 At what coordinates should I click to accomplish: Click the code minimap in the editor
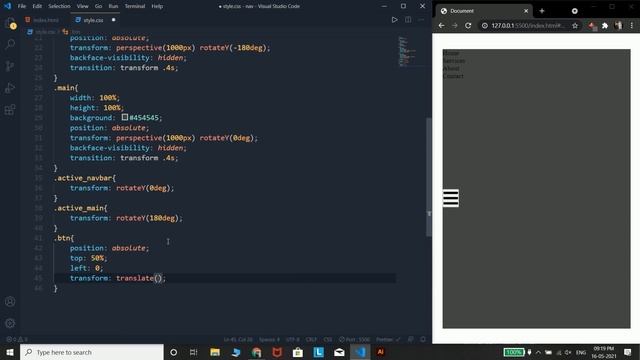pyautogui.click(x=407, y=51)
